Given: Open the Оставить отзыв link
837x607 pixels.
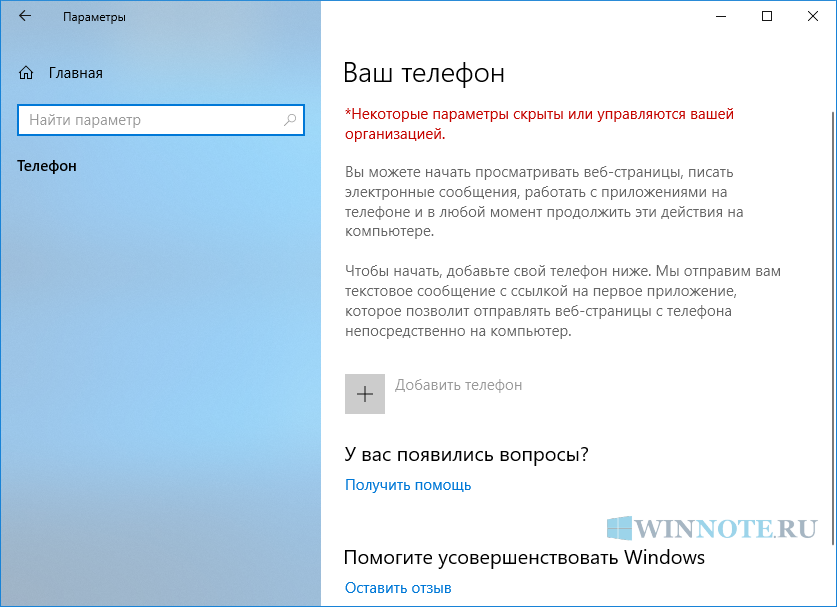Looking at the screenshot, I should coord(398,588).
